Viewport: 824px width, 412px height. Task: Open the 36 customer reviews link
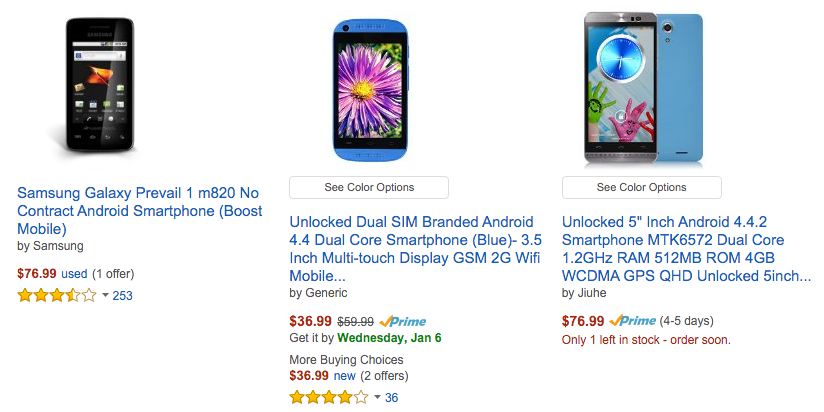[x=391, y=398]
